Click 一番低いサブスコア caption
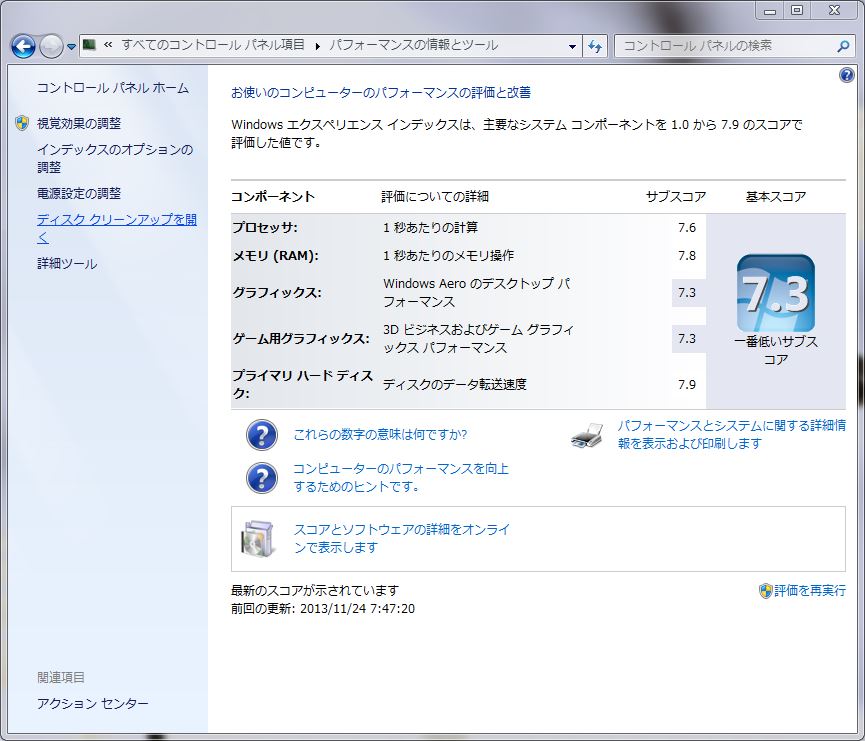865x741 pixels. (x=776, y=350)
